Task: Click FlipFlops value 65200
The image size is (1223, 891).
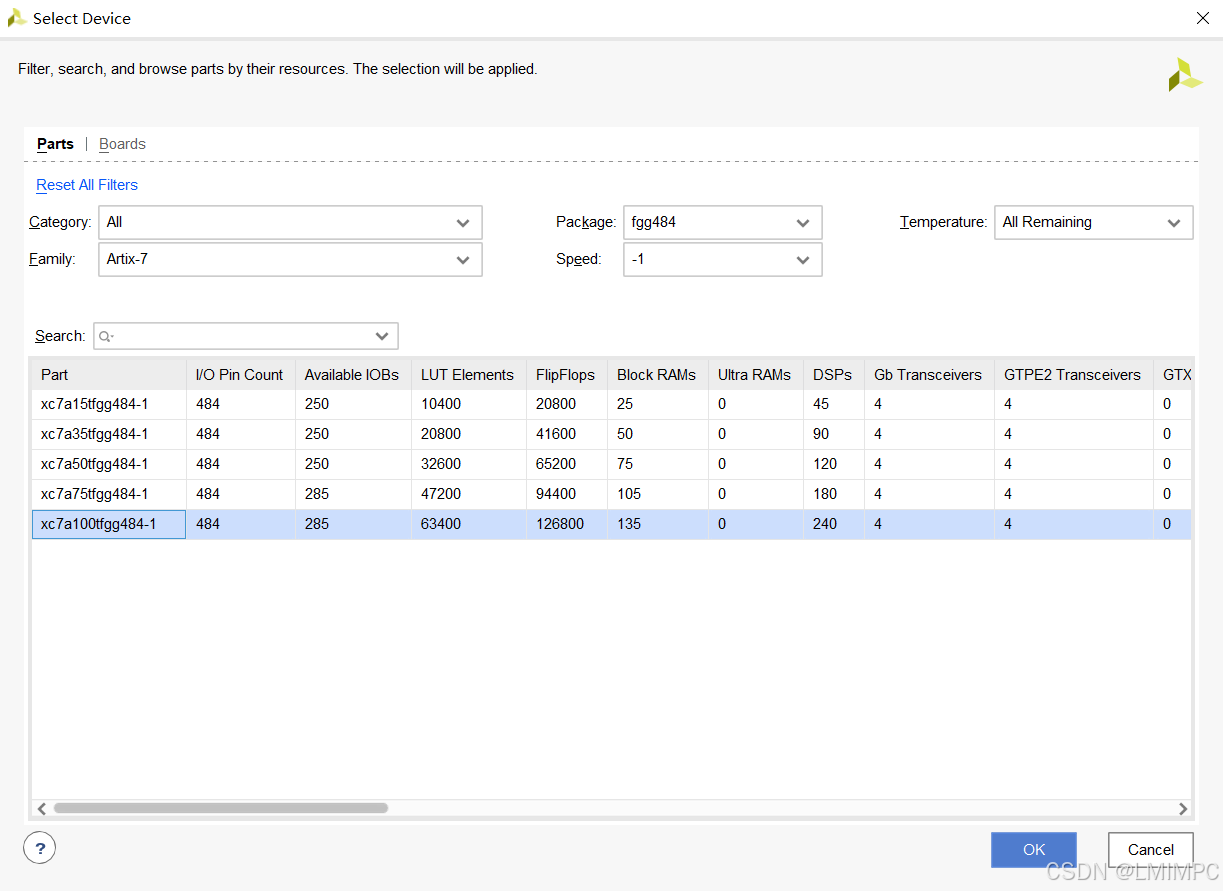Action: click(x=556, y=464)
